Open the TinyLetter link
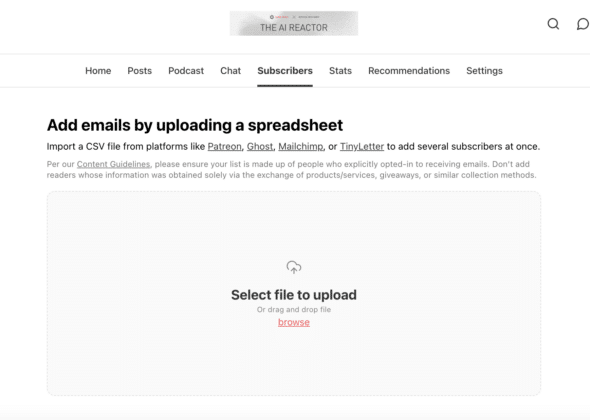This screenshot has height=420, width=590. coord(362,146)
